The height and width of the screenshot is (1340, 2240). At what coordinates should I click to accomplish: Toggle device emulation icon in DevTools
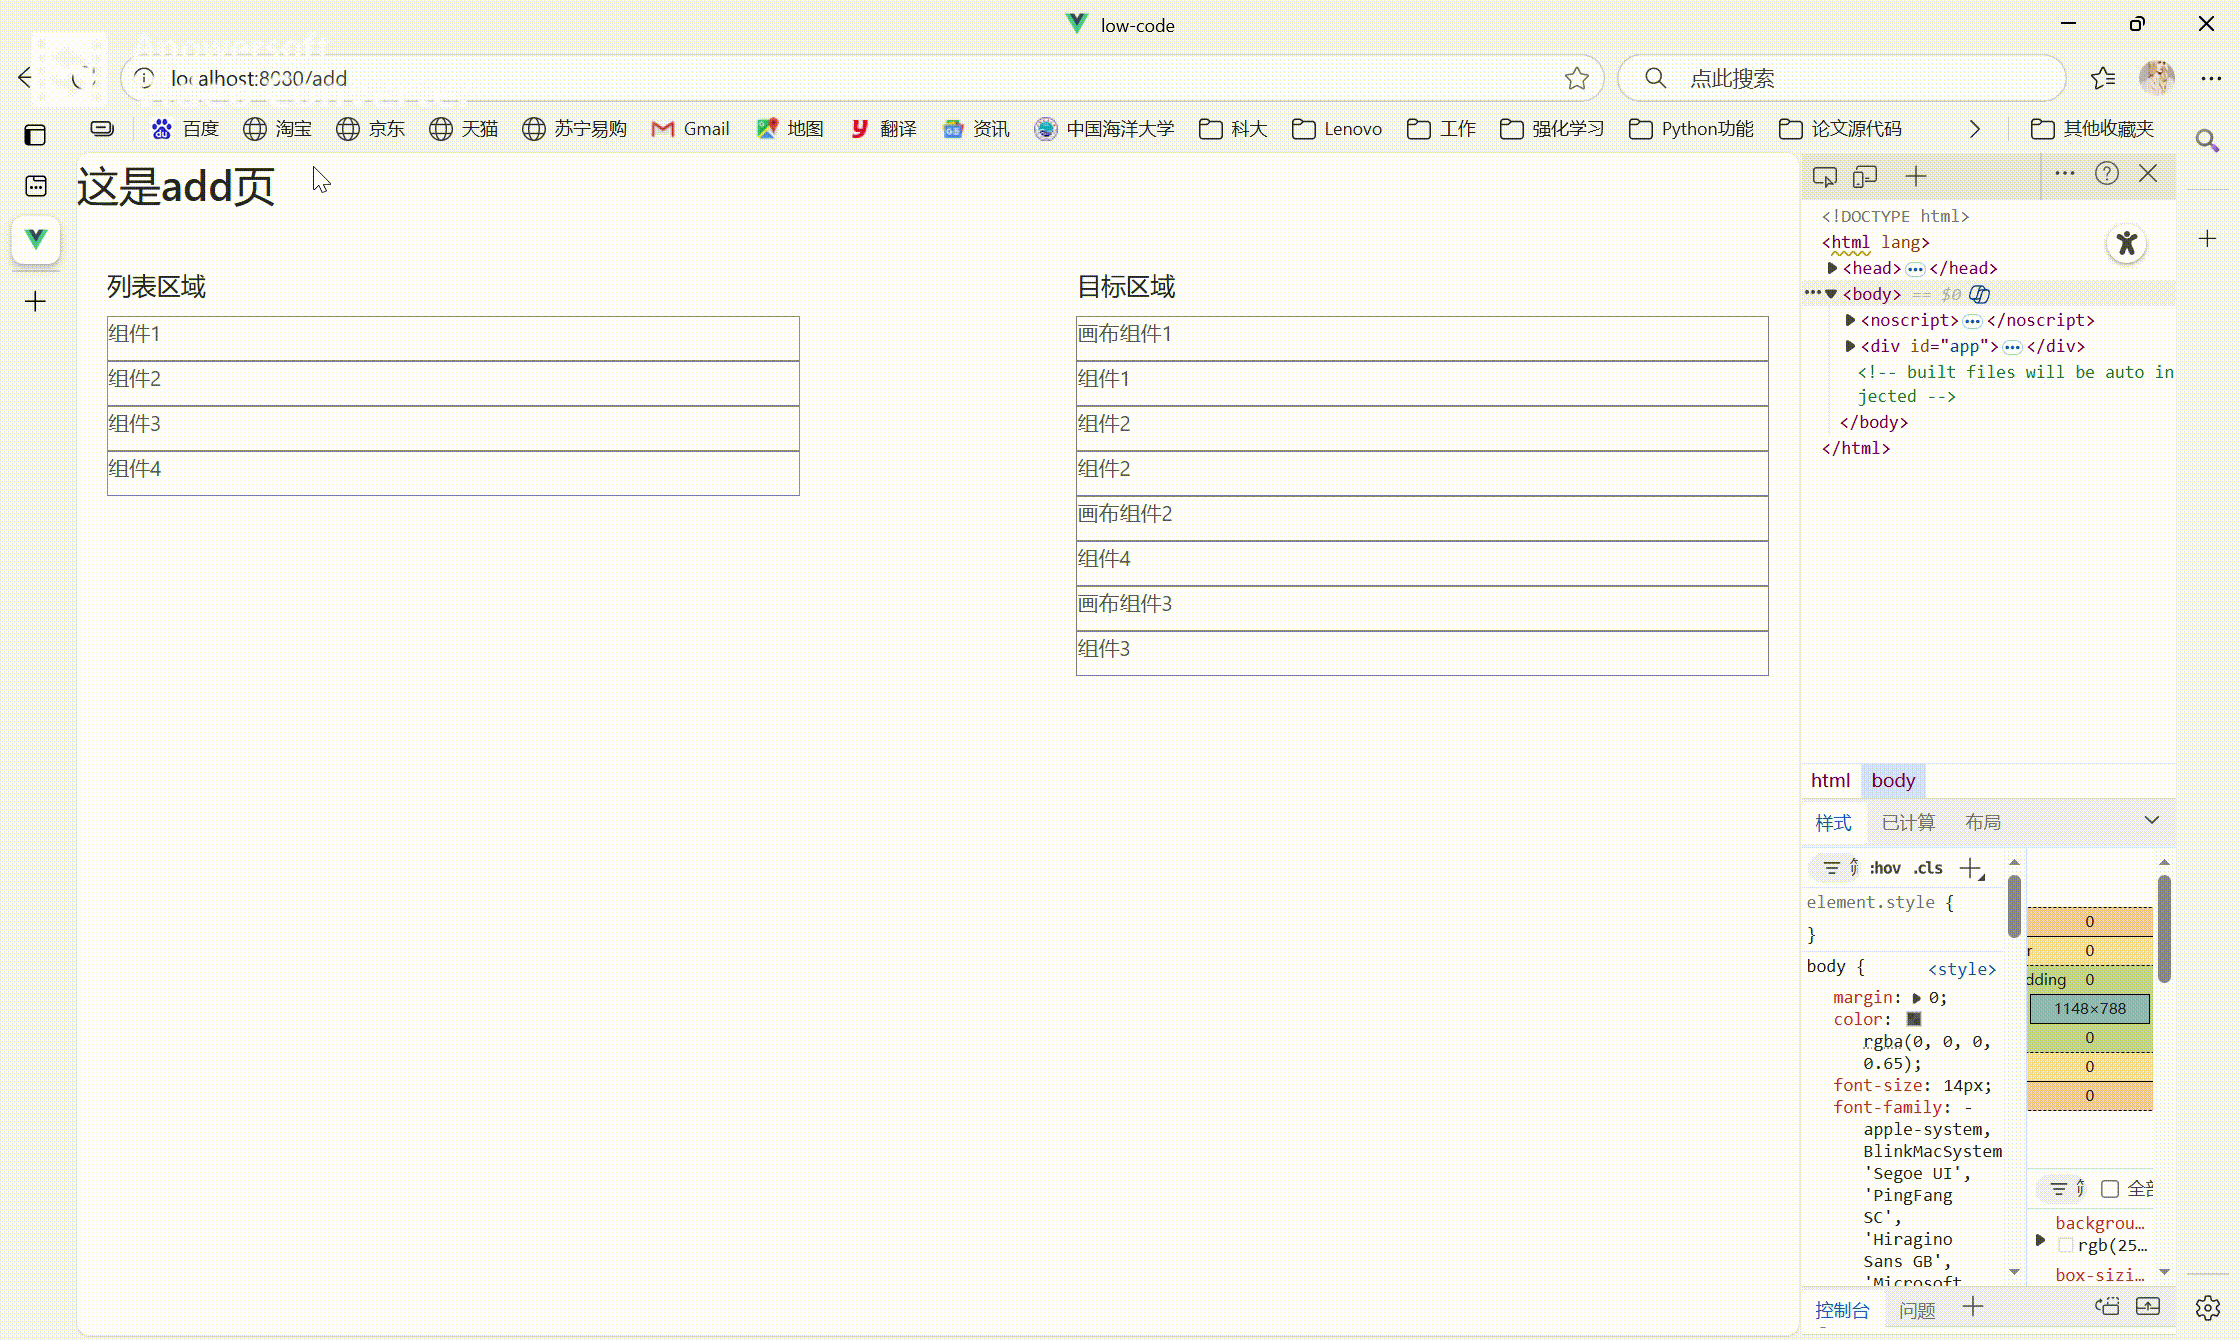[x=1864, y=177]
